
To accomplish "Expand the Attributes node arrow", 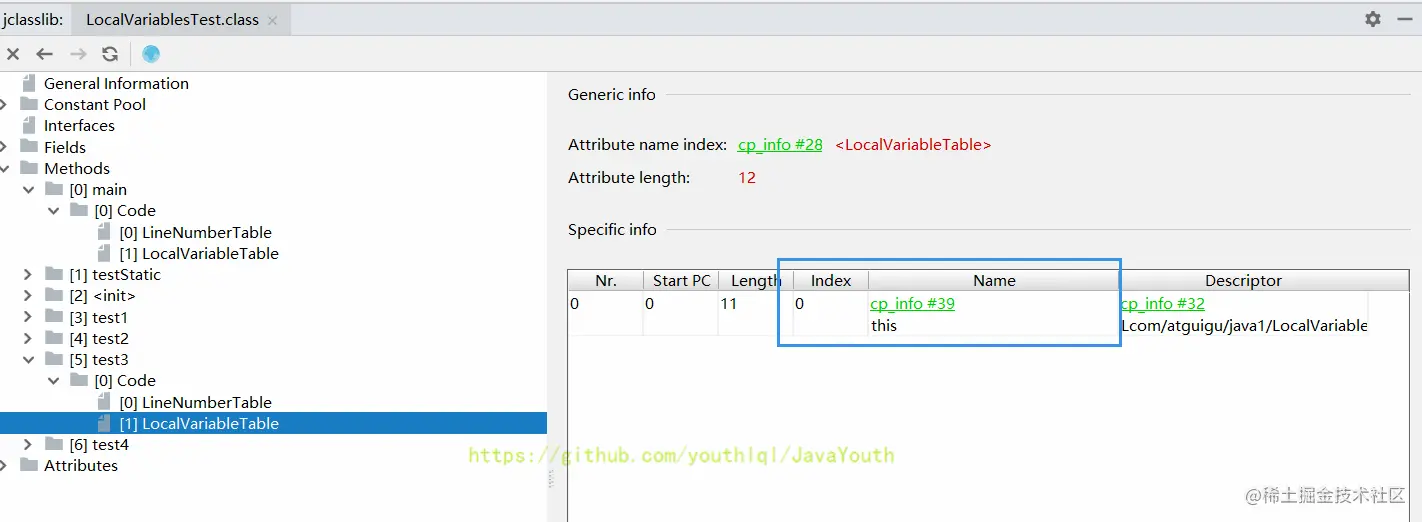I will coord(4,466).
